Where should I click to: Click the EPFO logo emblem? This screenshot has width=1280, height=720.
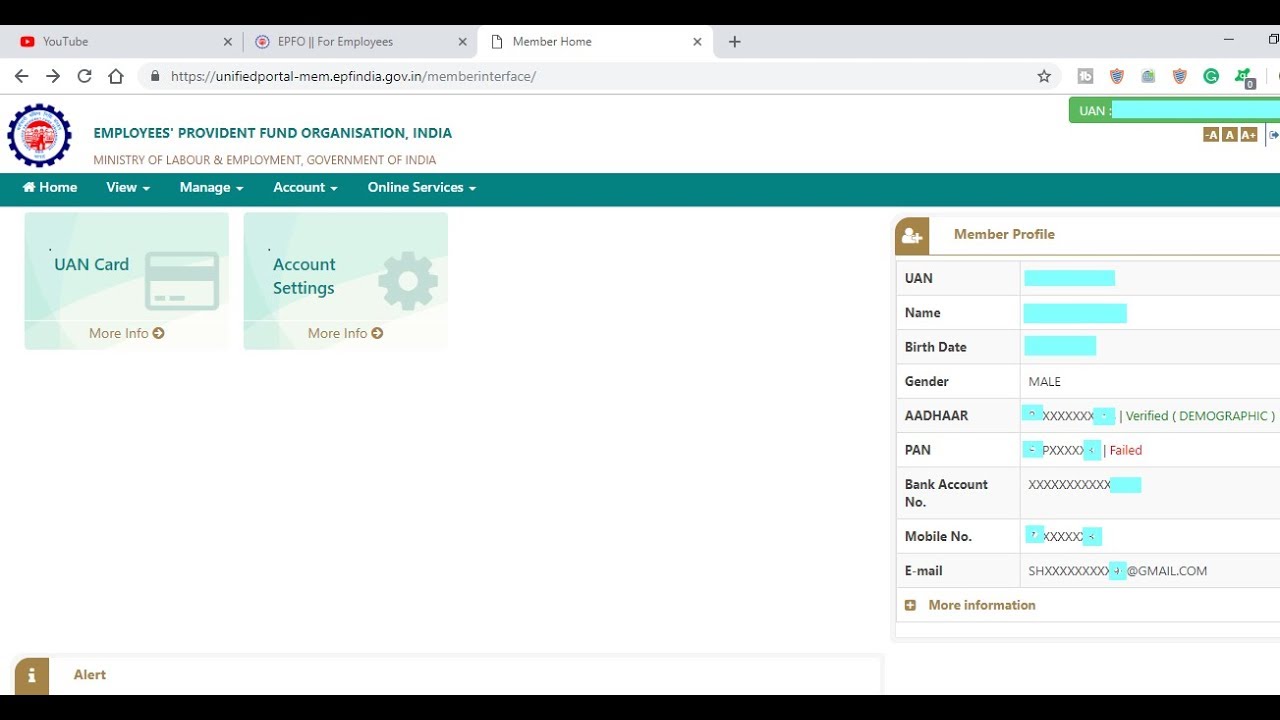coord(40,135)
